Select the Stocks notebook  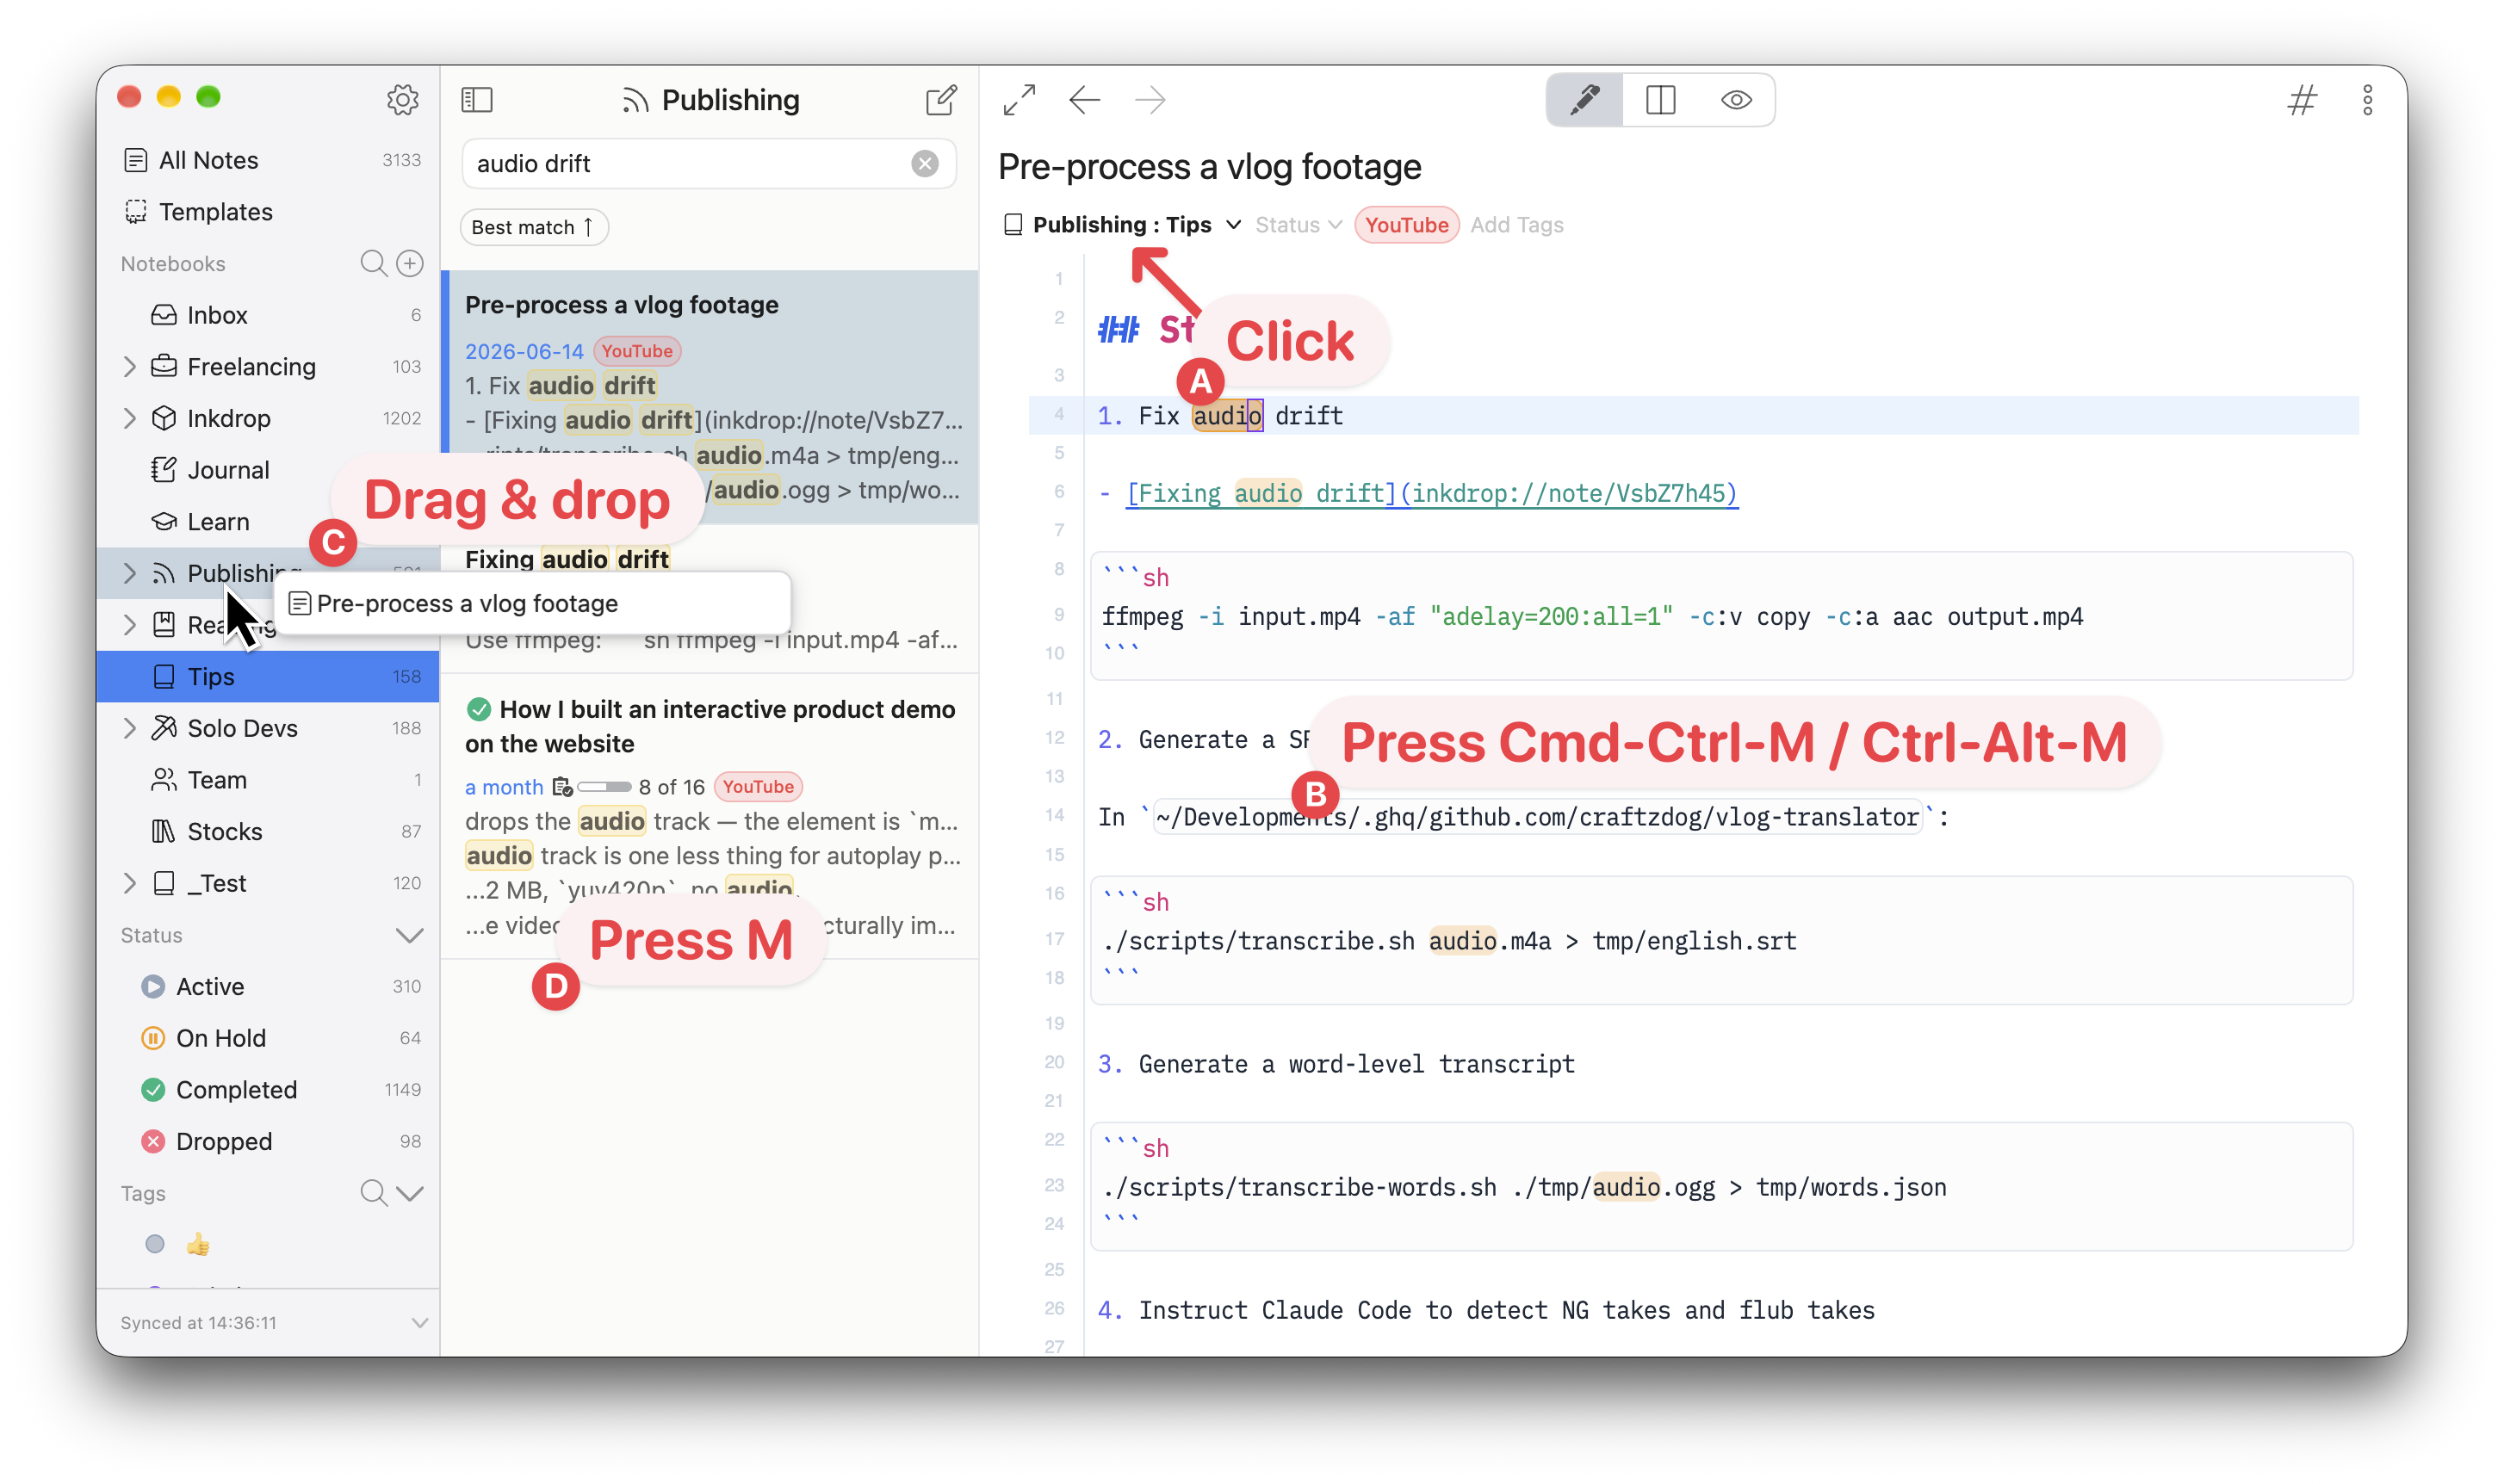[x=268, y=832]
